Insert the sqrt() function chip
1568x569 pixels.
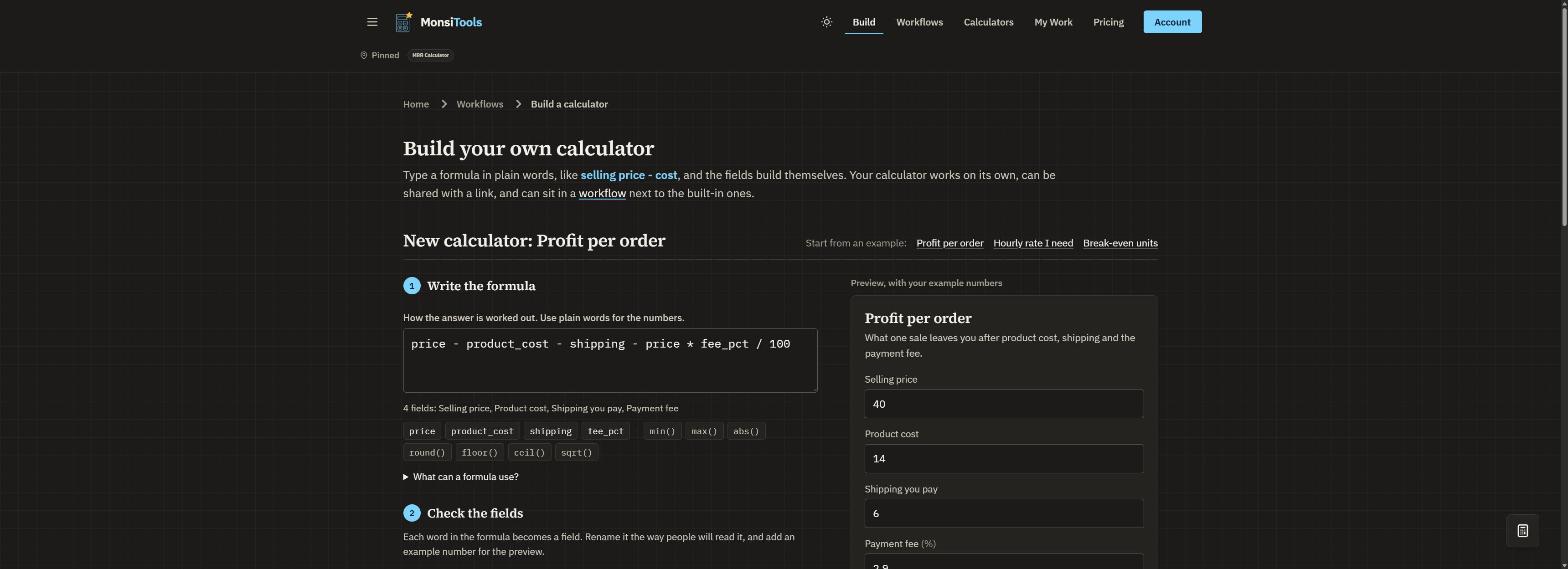pos(576,452)
